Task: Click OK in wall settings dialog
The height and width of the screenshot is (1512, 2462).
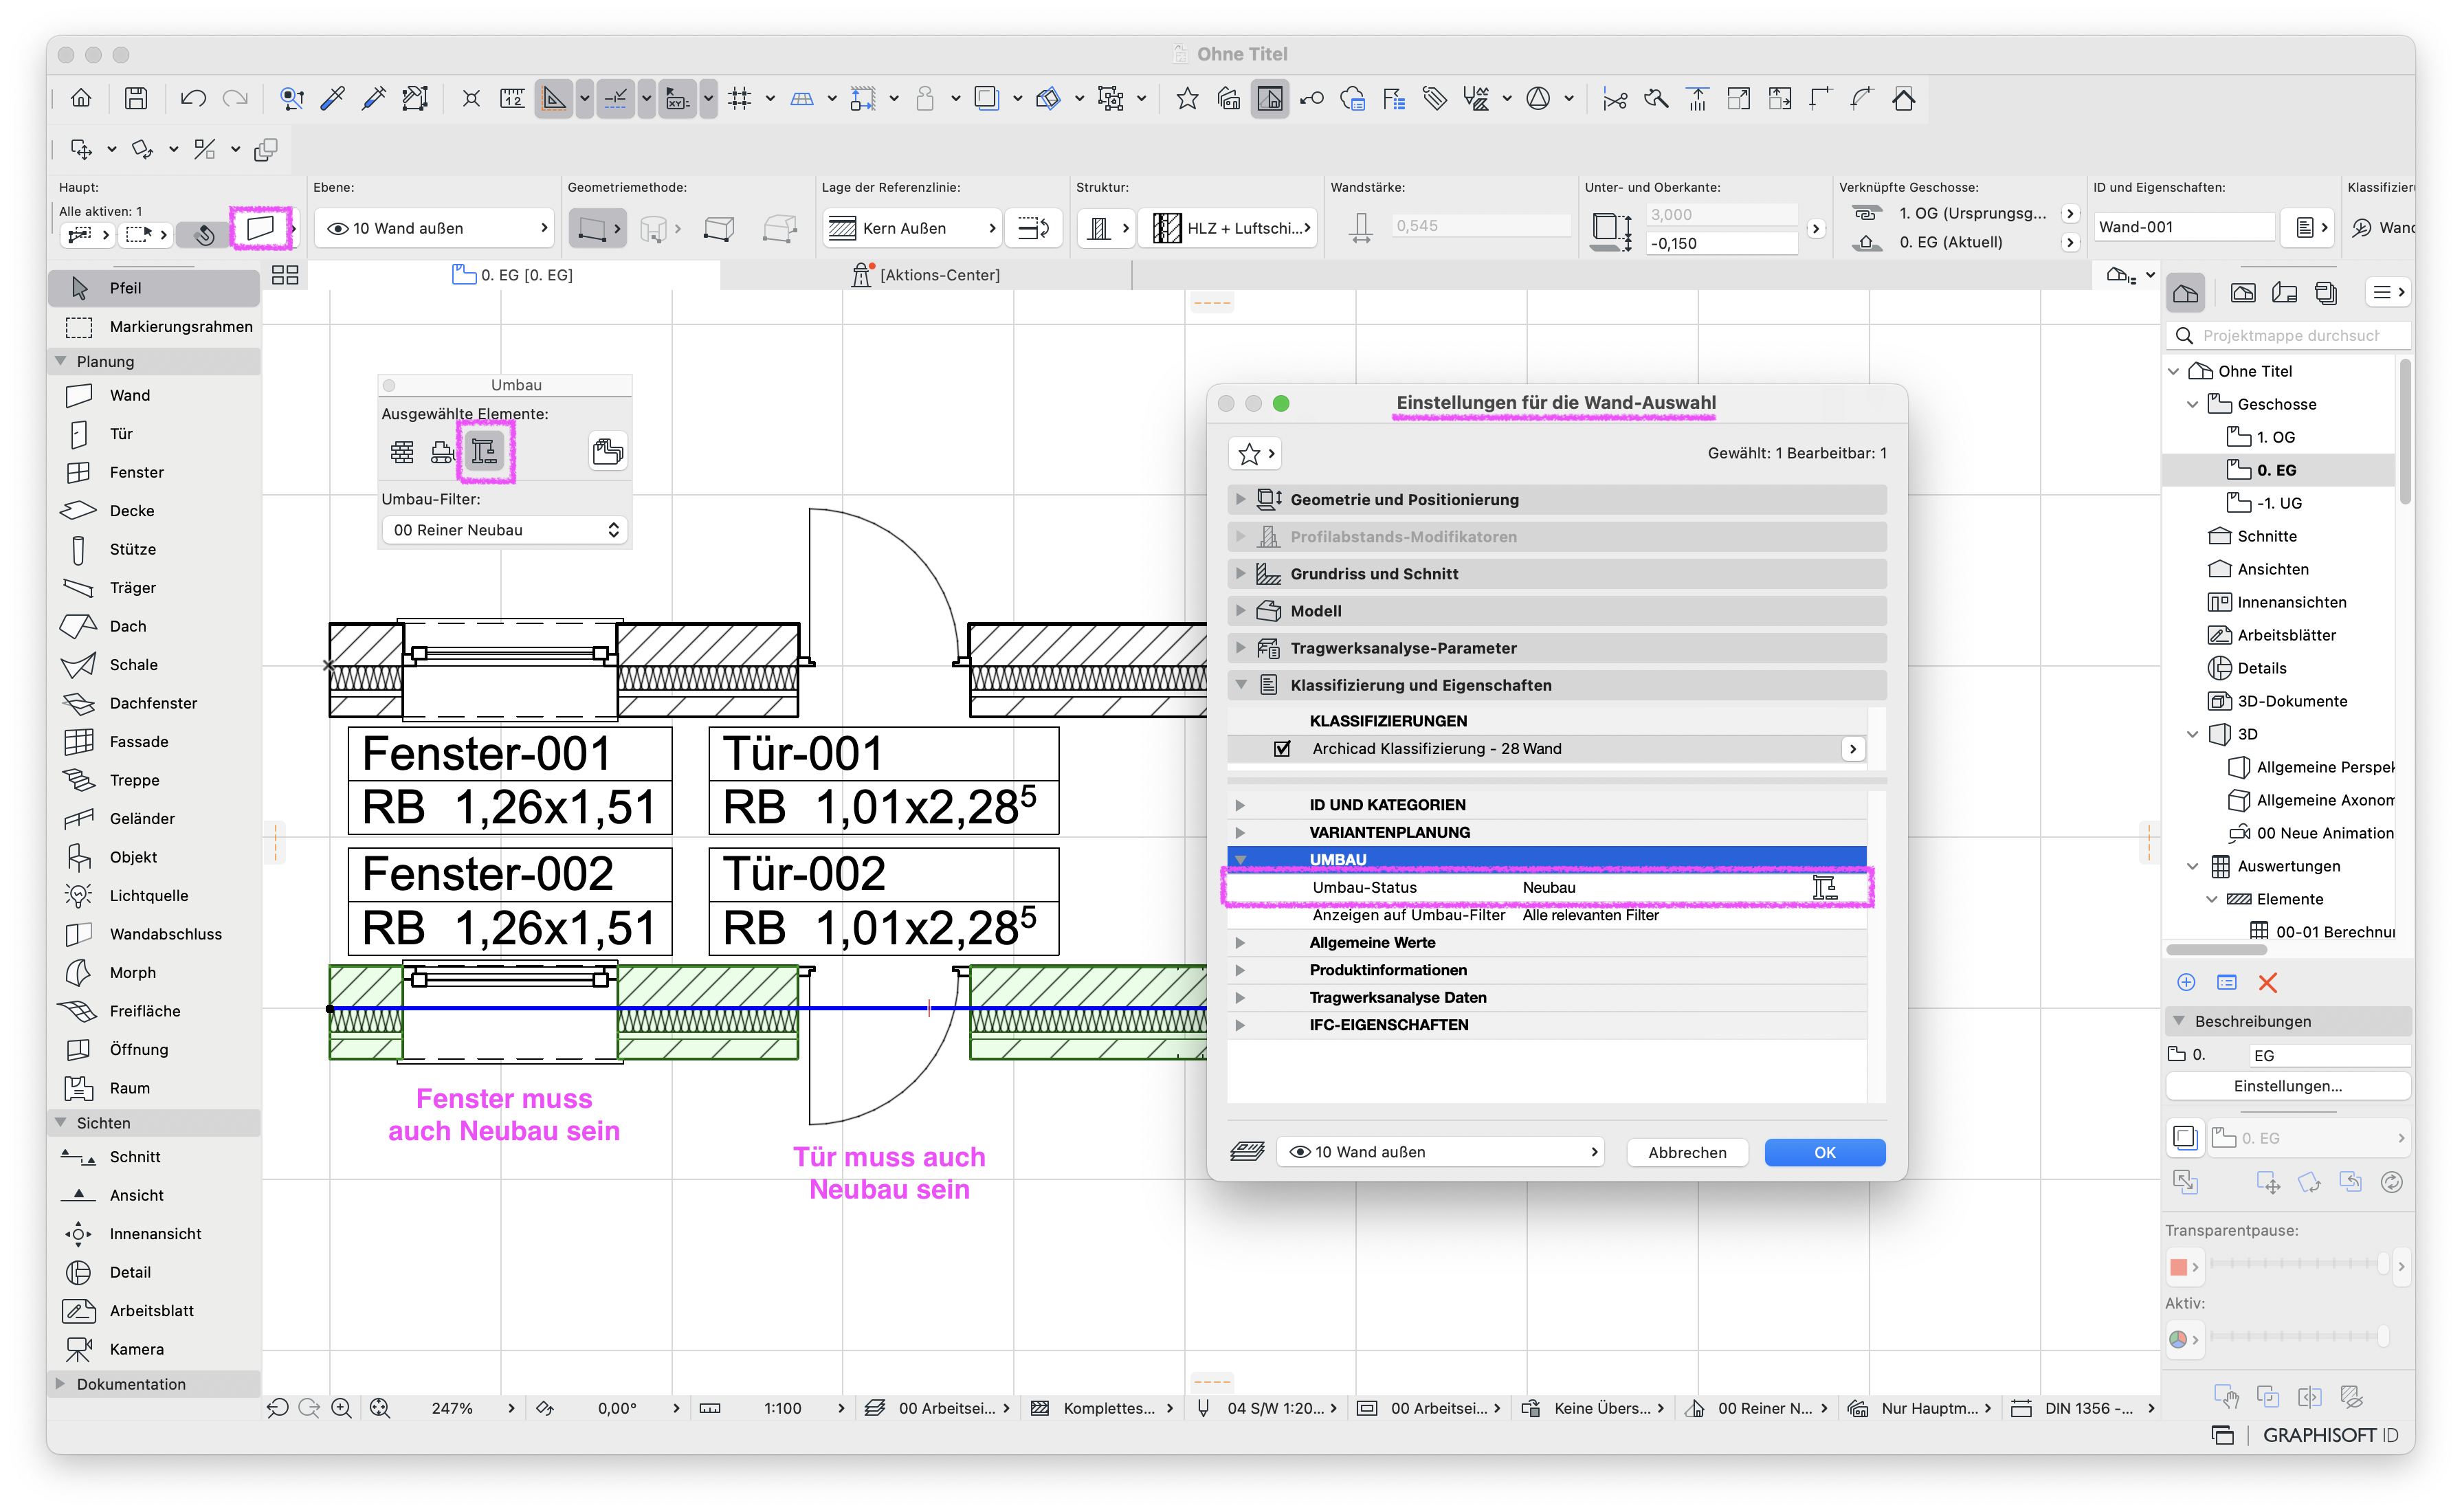Action: (x=1824, y=1152)
